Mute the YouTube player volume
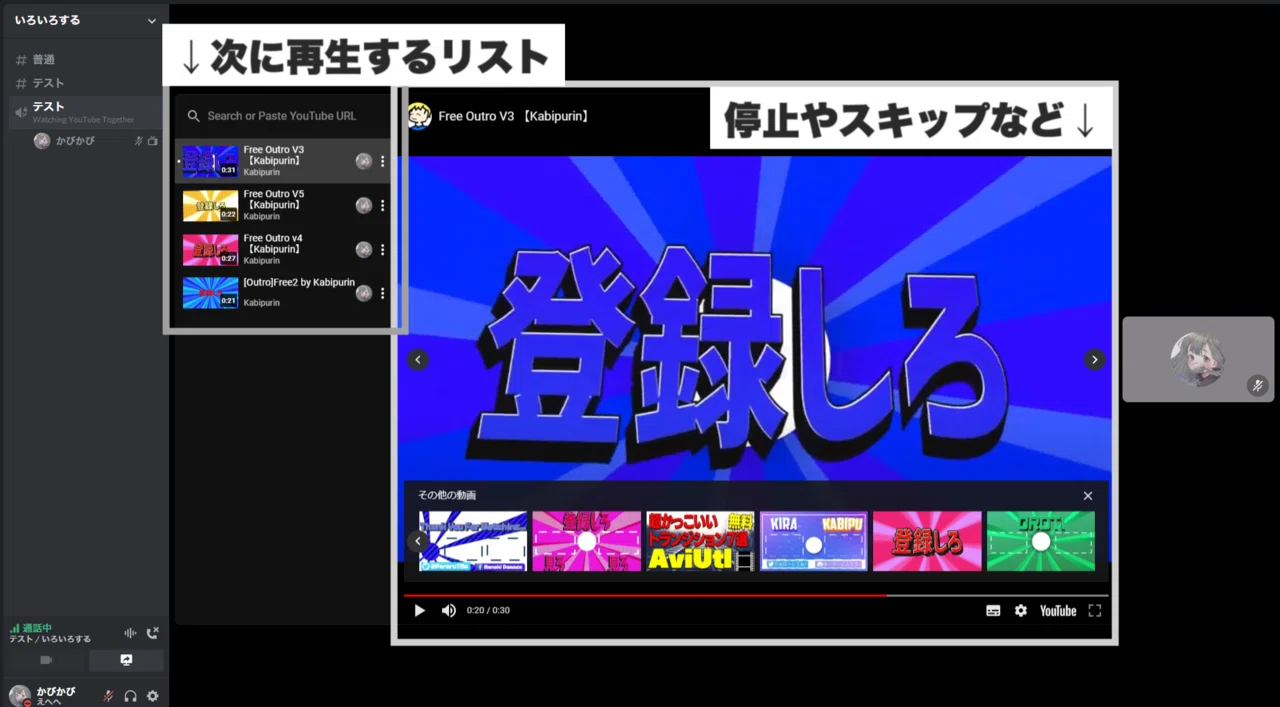This screenshot has width=1280, height=707. [x=449, y=611]
